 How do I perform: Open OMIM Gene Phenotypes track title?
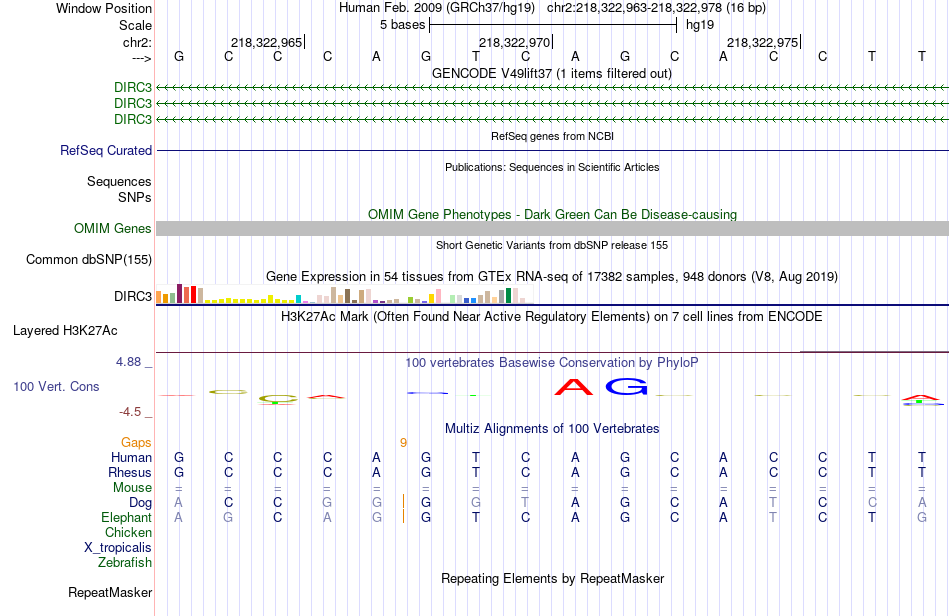[x=552, y=214]
